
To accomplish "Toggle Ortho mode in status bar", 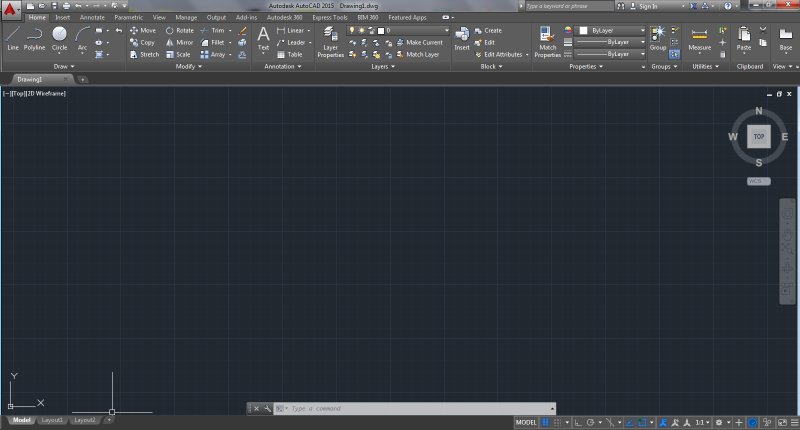I will pyautogui.click(x=577, y=423).
